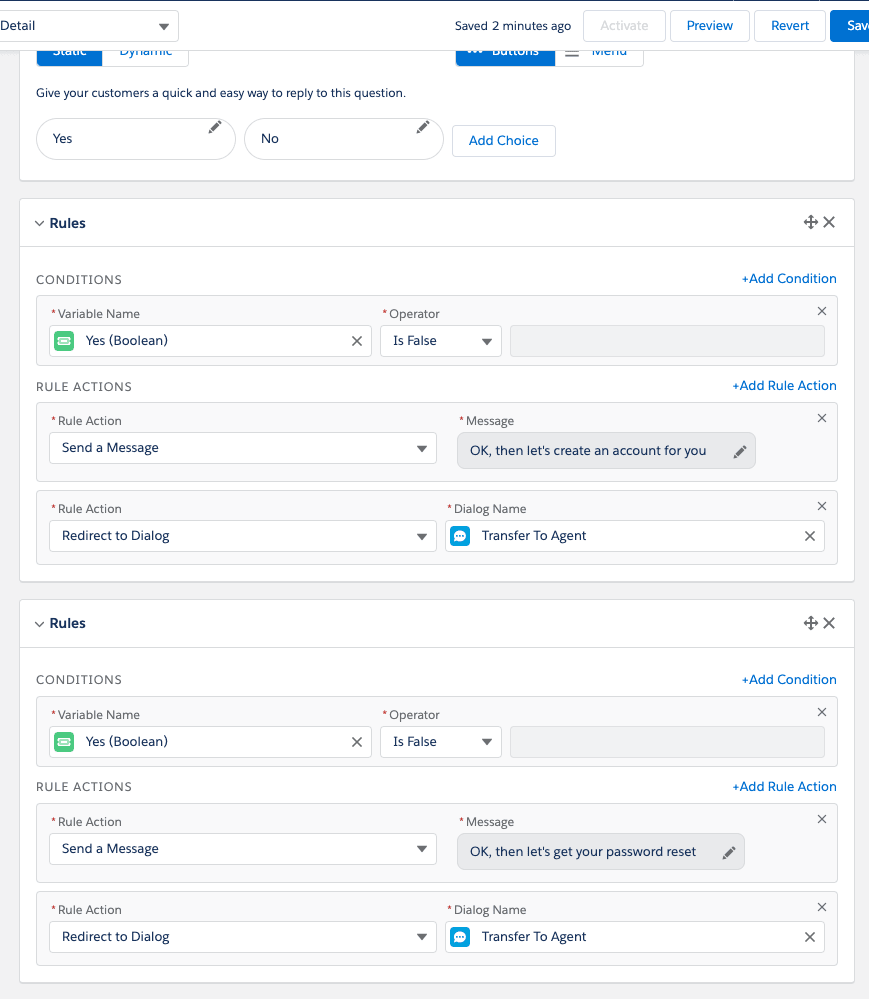Viewport: 869px width, 999px height.
Task: Click the move handle on second Rules section
Action: [810, 623]
